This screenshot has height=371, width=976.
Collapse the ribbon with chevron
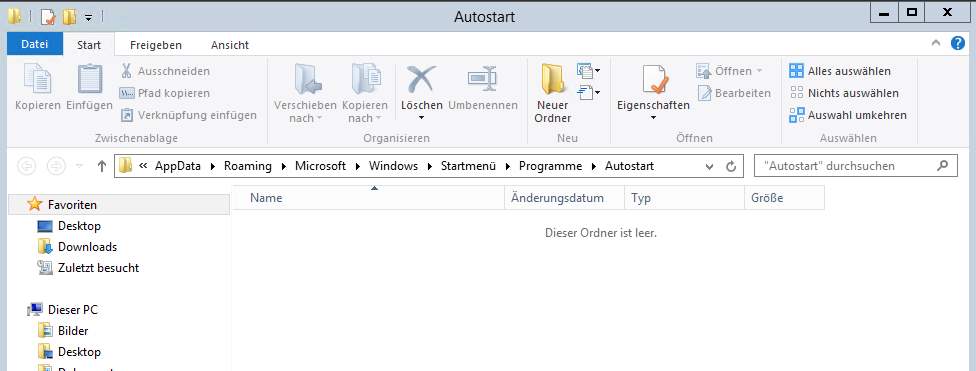point(936,44)
